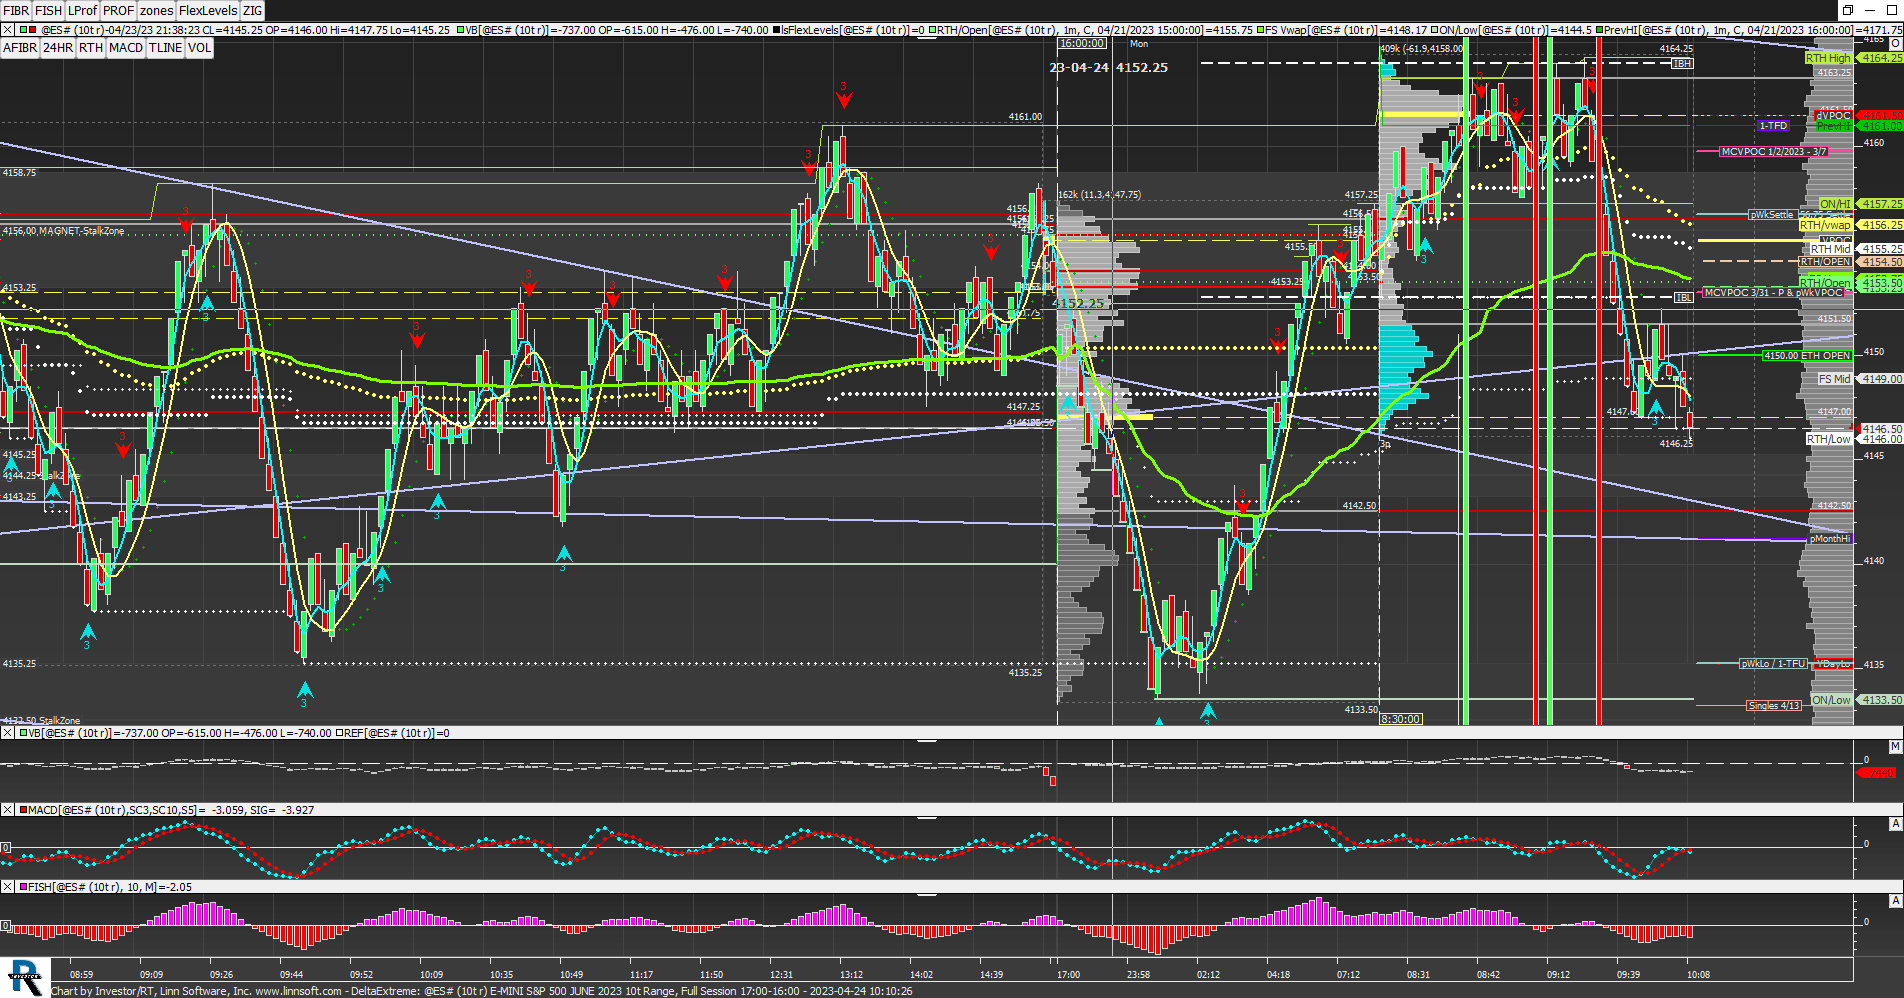Click the 1-TFD purple label

tap(1773, 126)
